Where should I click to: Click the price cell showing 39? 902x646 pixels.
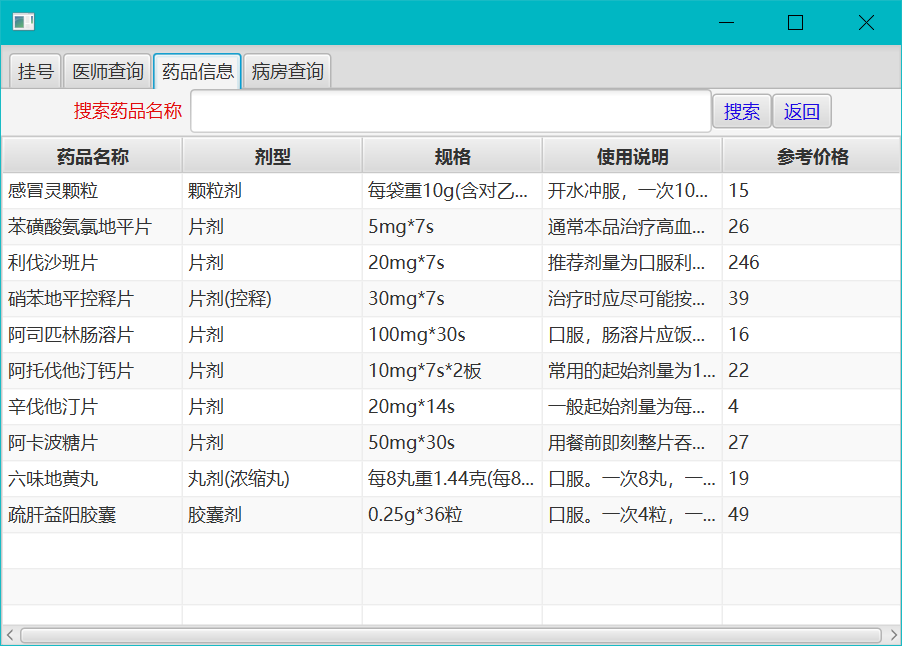click(x=812, y=299)
